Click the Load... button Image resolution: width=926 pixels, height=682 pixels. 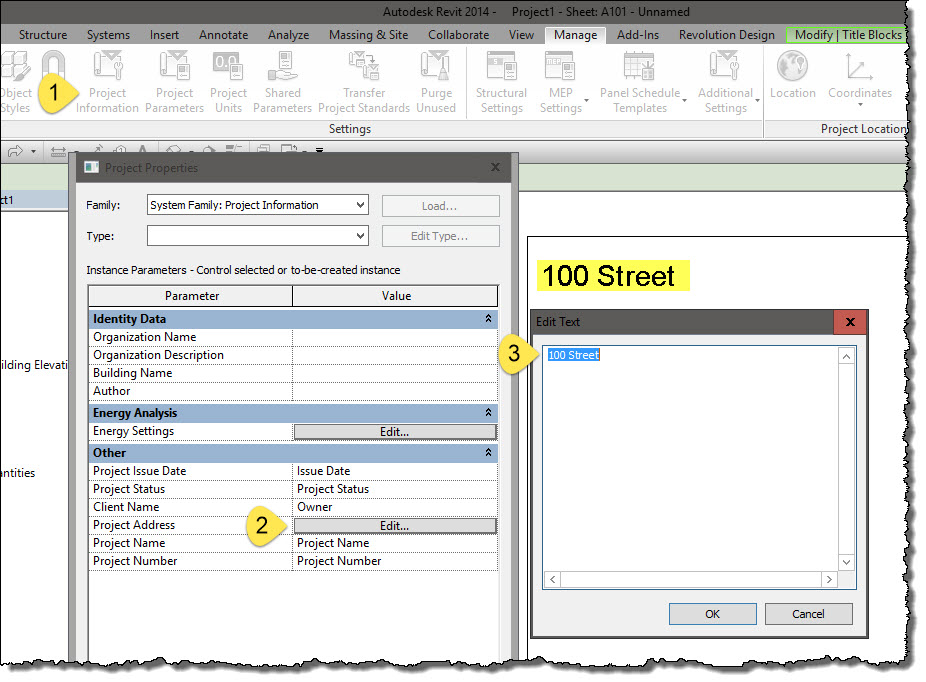440,206
